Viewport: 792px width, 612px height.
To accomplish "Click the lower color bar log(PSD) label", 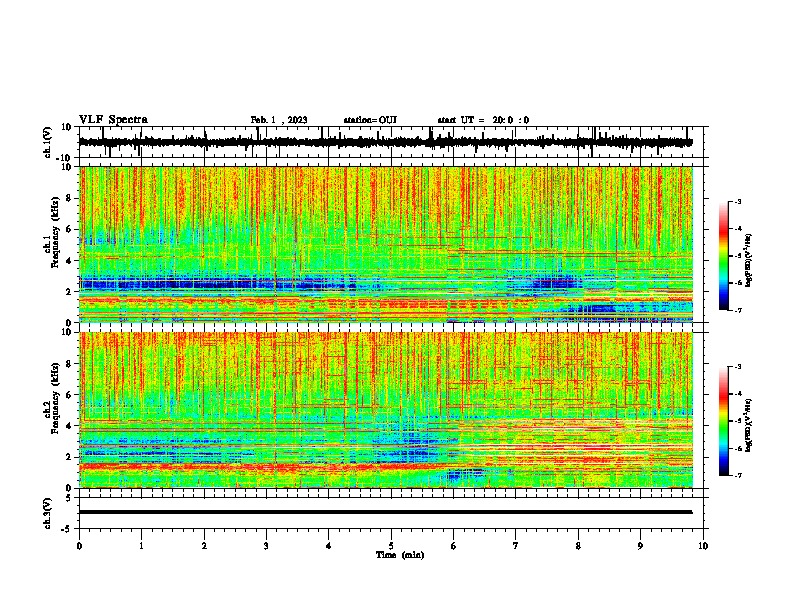I will pos(749,425).
